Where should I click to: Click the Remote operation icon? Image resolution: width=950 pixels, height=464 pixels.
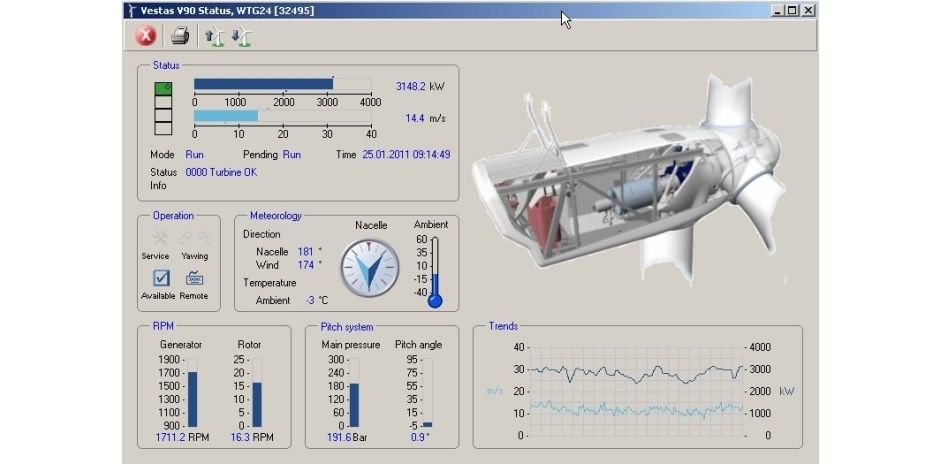pos(194,278)
